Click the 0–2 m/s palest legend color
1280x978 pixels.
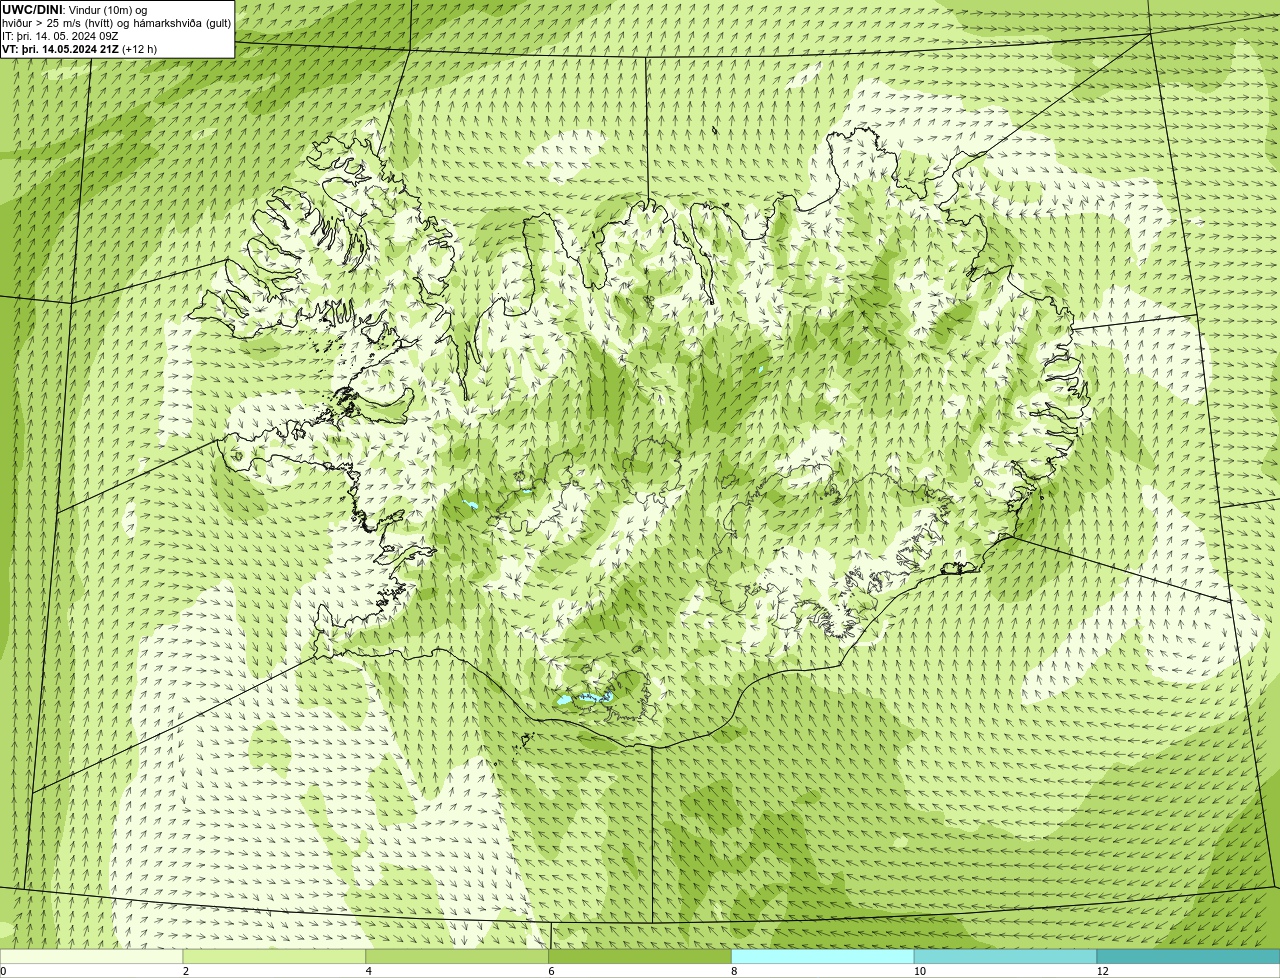(92, 956)
